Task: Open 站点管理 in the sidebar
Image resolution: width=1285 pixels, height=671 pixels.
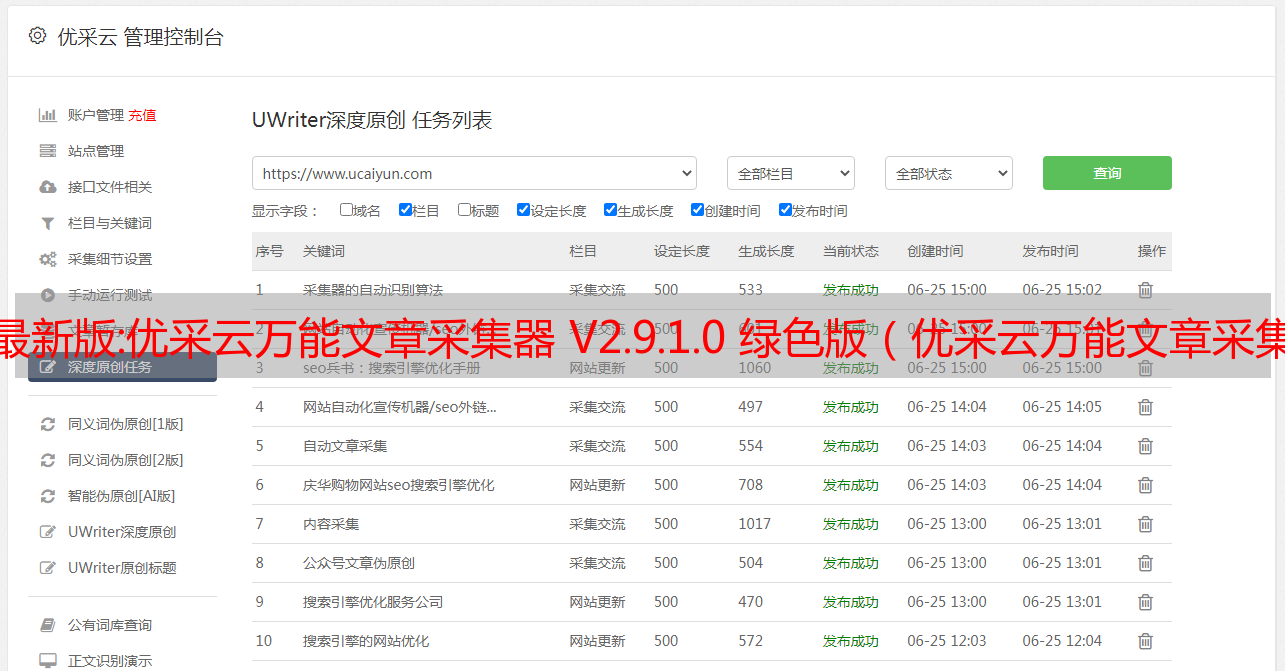Action: click(x=96, y=151)
